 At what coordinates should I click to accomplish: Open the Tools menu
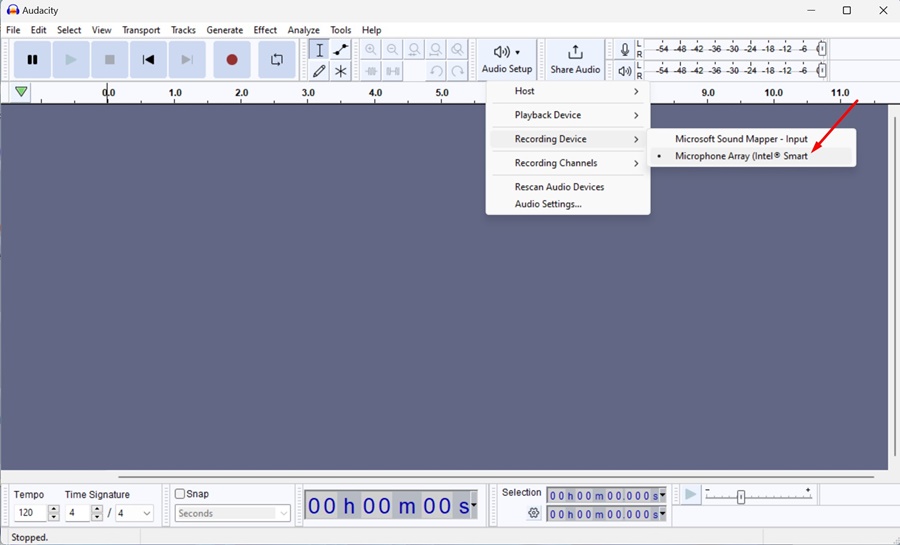340,30
